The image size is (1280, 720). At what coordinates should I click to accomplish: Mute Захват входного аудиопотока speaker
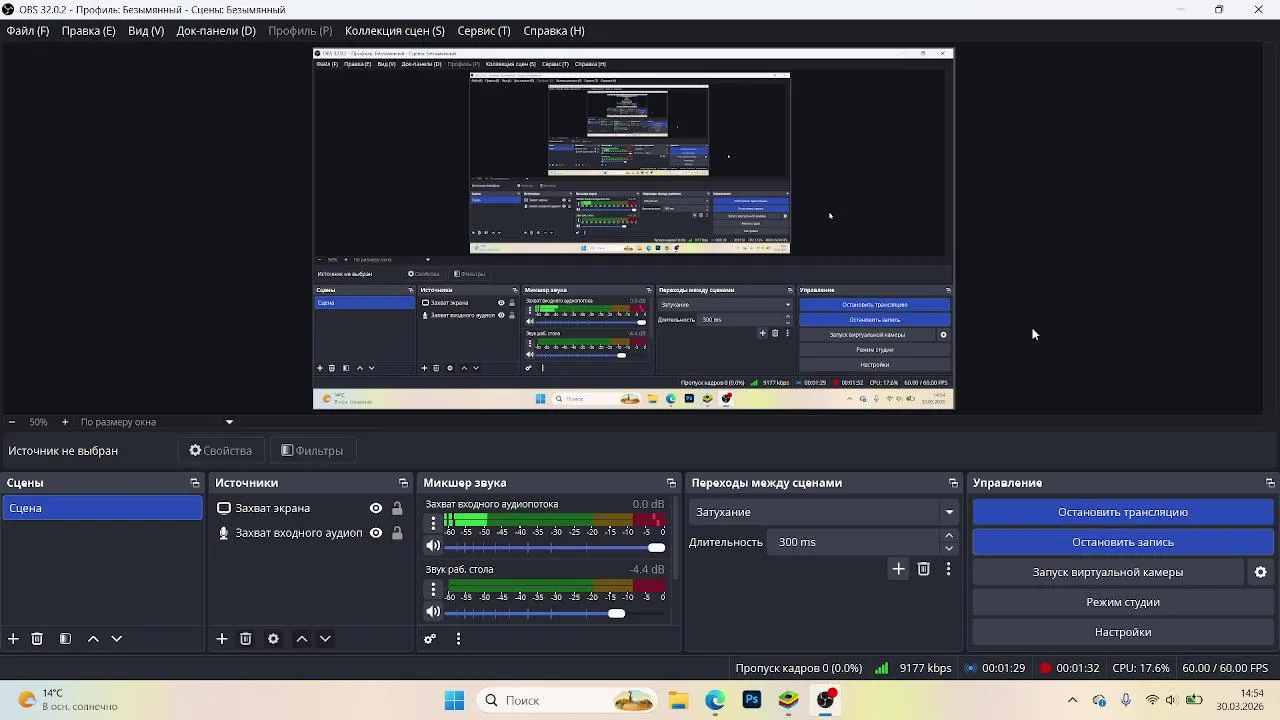pos(433,546)
